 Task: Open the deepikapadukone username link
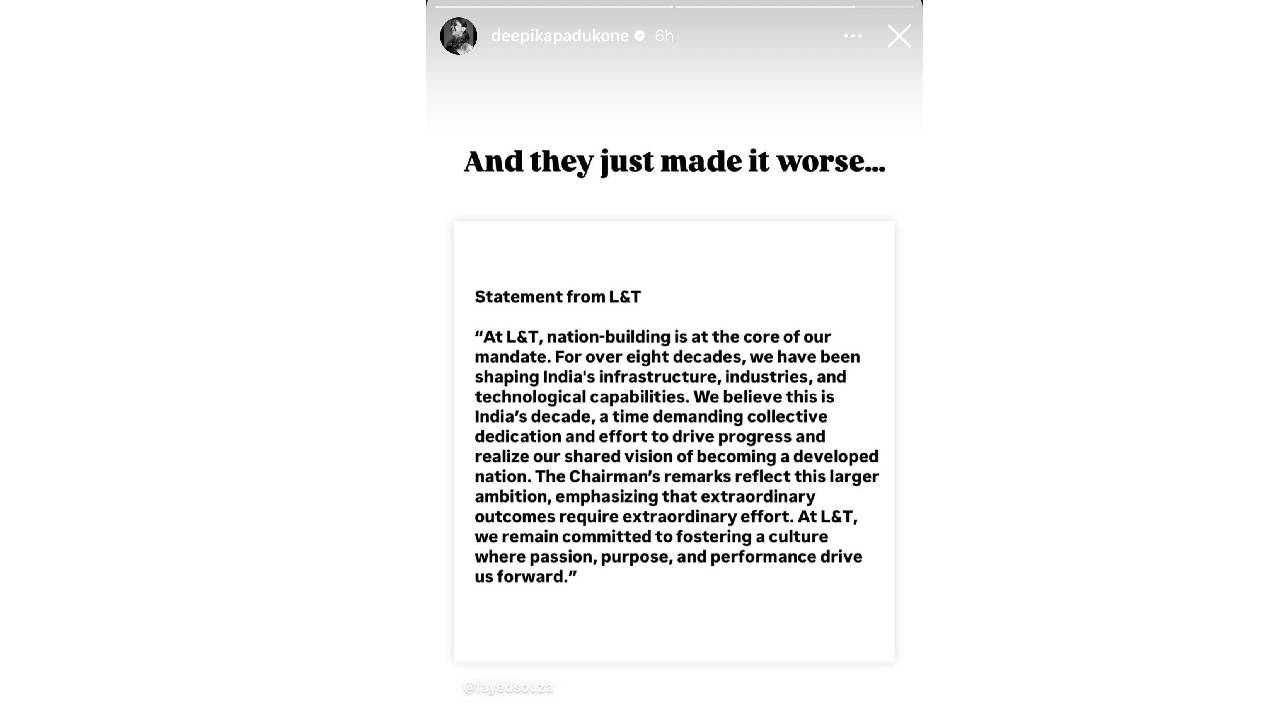pyautogui.click(x=559, y=36)
